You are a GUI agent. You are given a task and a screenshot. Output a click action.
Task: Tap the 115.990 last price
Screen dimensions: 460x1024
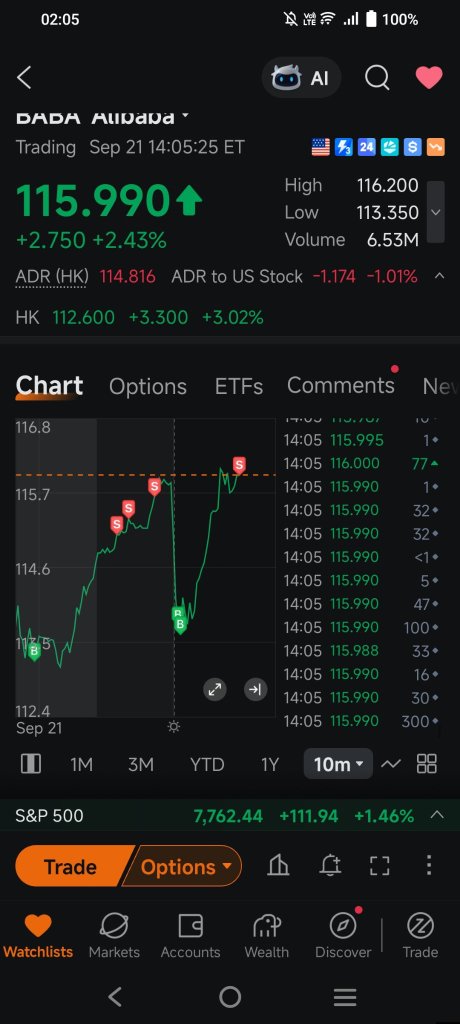click(x=93, y=200)
